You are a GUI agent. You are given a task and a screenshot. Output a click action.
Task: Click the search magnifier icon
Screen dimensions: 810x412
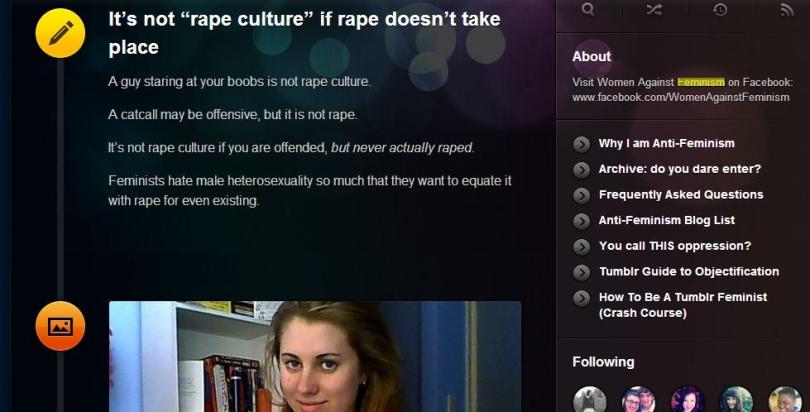click(588, 9)
